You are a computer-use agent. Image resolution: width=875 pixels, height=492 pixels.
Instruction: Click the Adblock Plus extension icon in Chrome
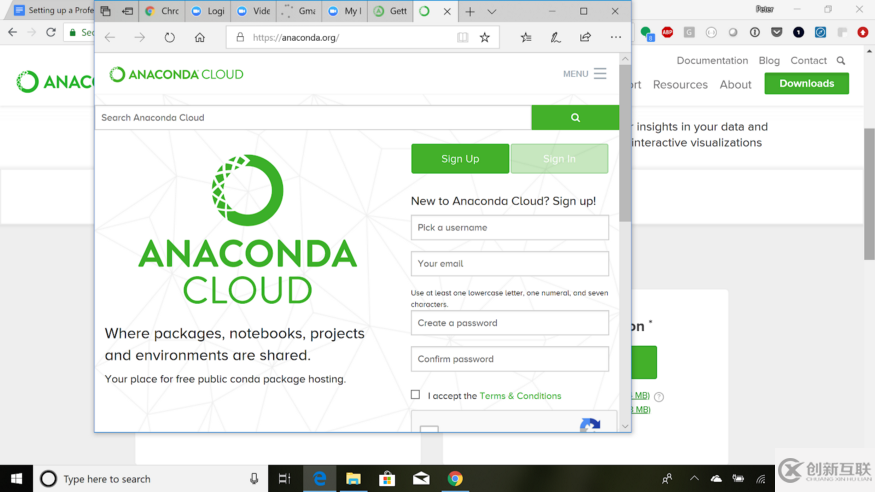[x=667, y=32]
